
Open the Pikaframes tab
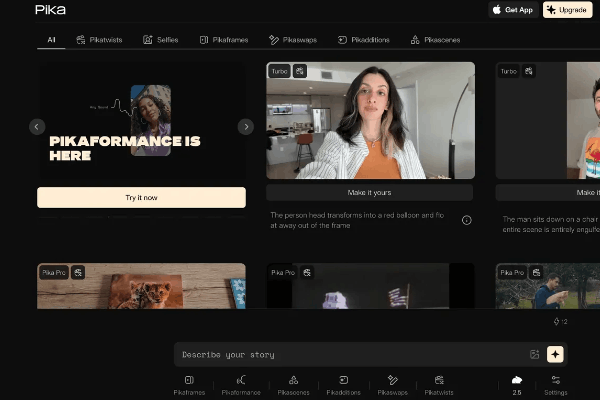pos(224,40)
